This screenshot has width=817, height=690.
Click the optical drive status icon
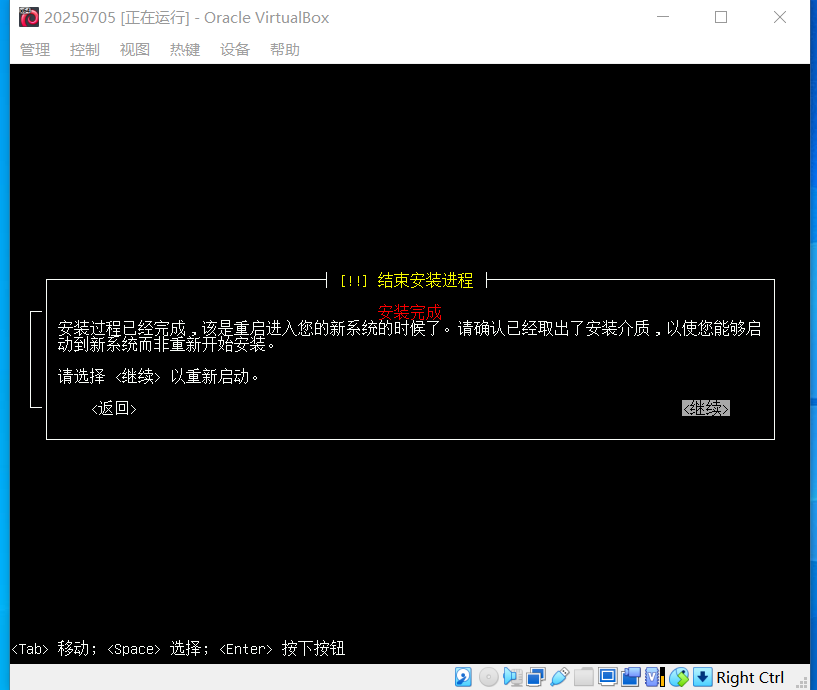[488, 677]
